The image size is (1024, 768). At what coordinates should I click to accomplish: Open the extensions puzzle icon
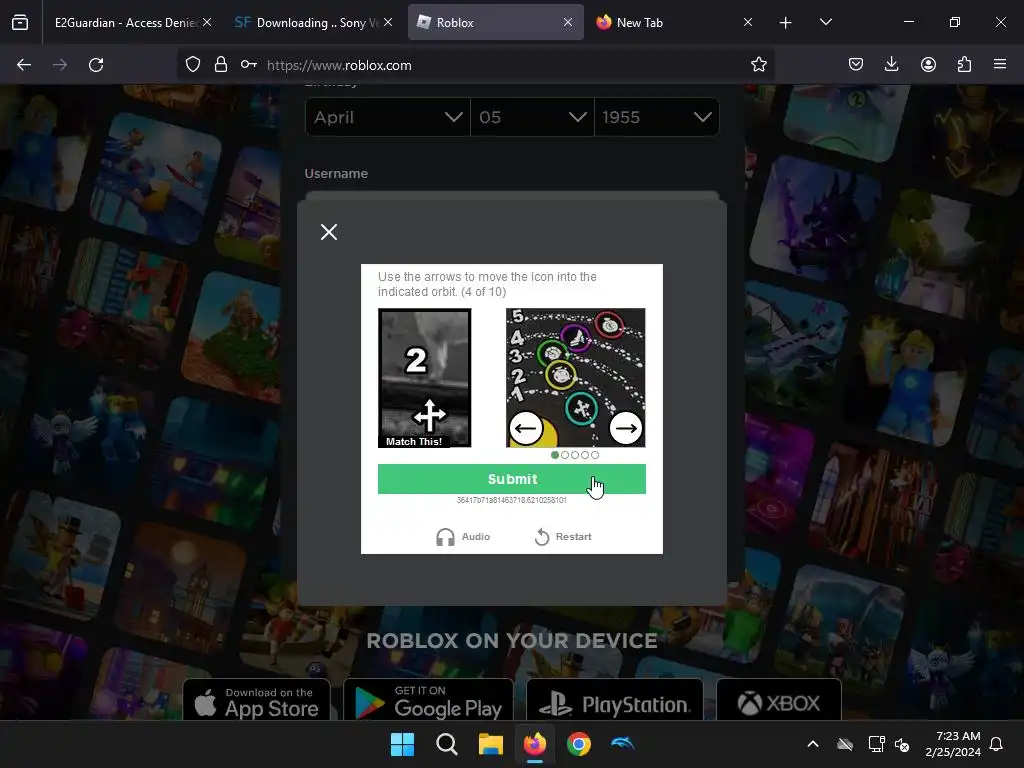coord(964,65)
